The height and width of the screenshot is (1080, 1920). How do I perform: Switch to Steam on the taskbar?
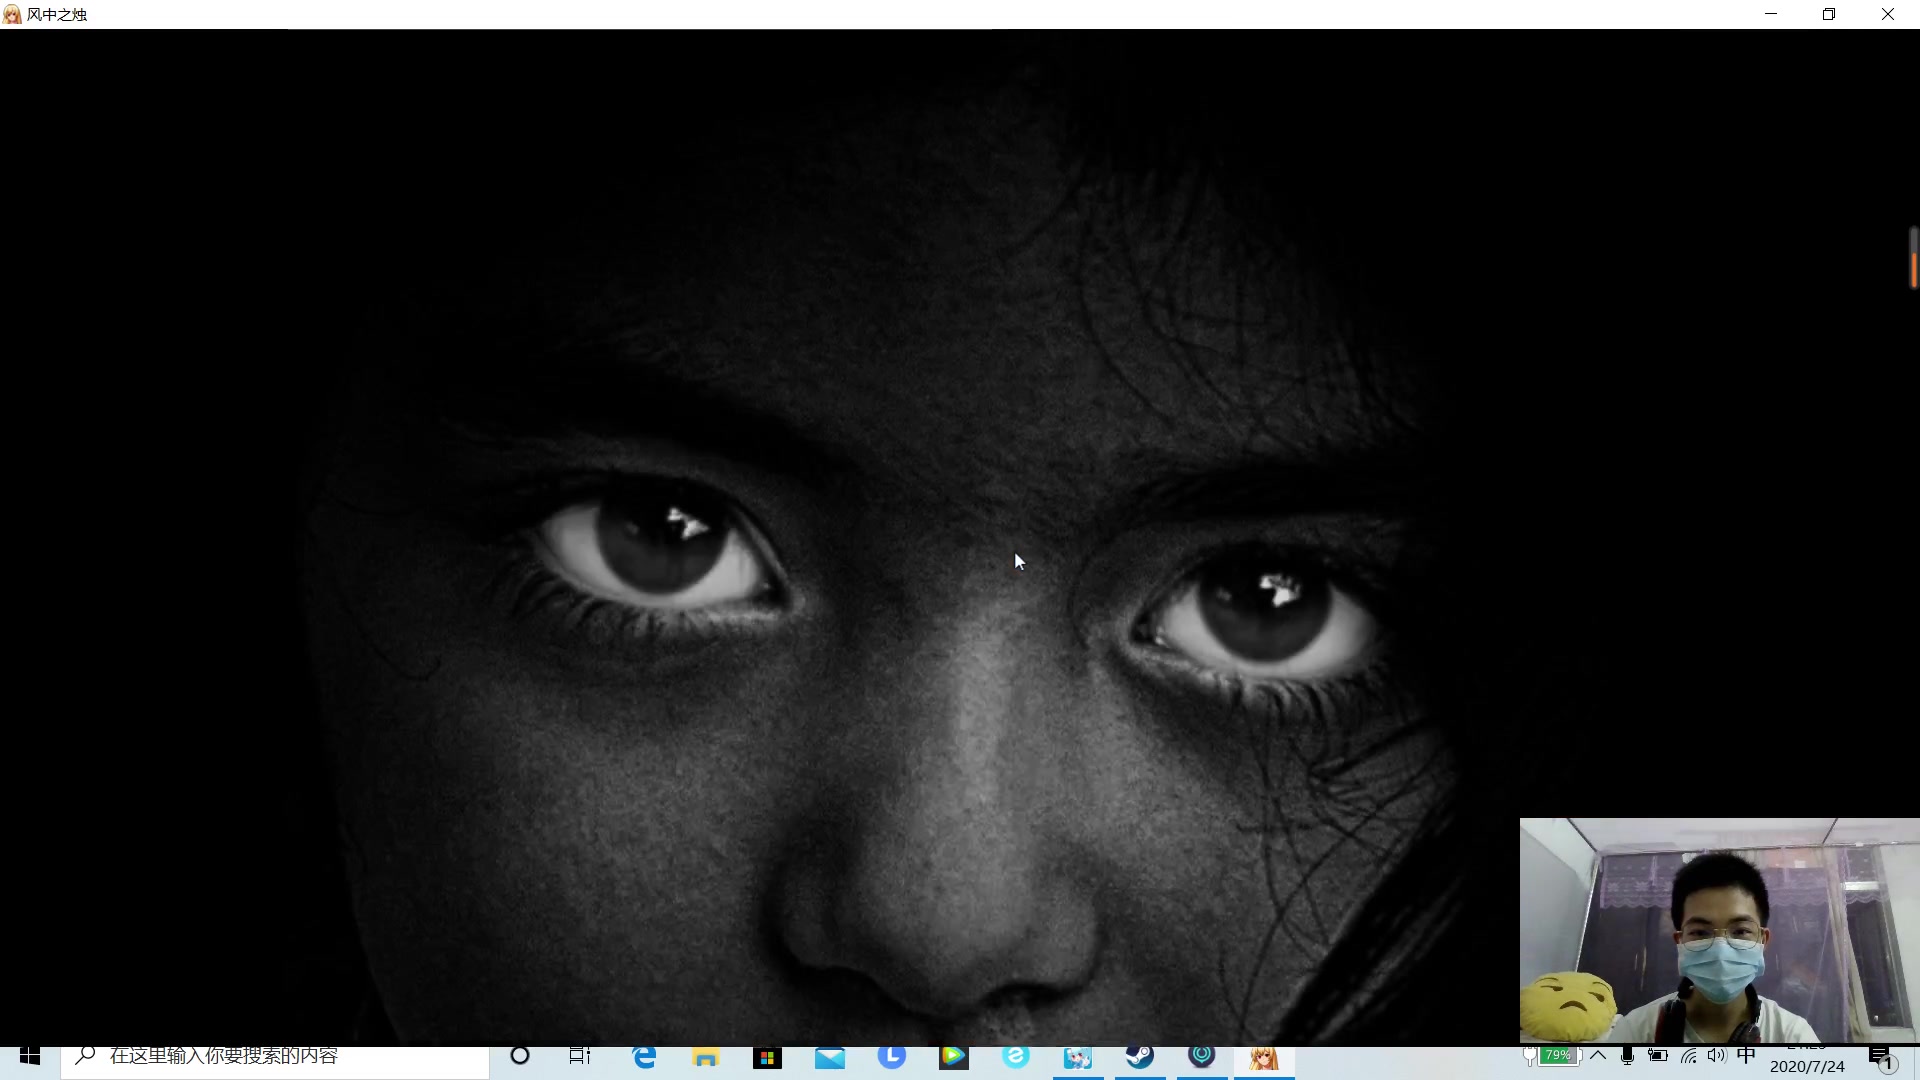[1139, 1057]
